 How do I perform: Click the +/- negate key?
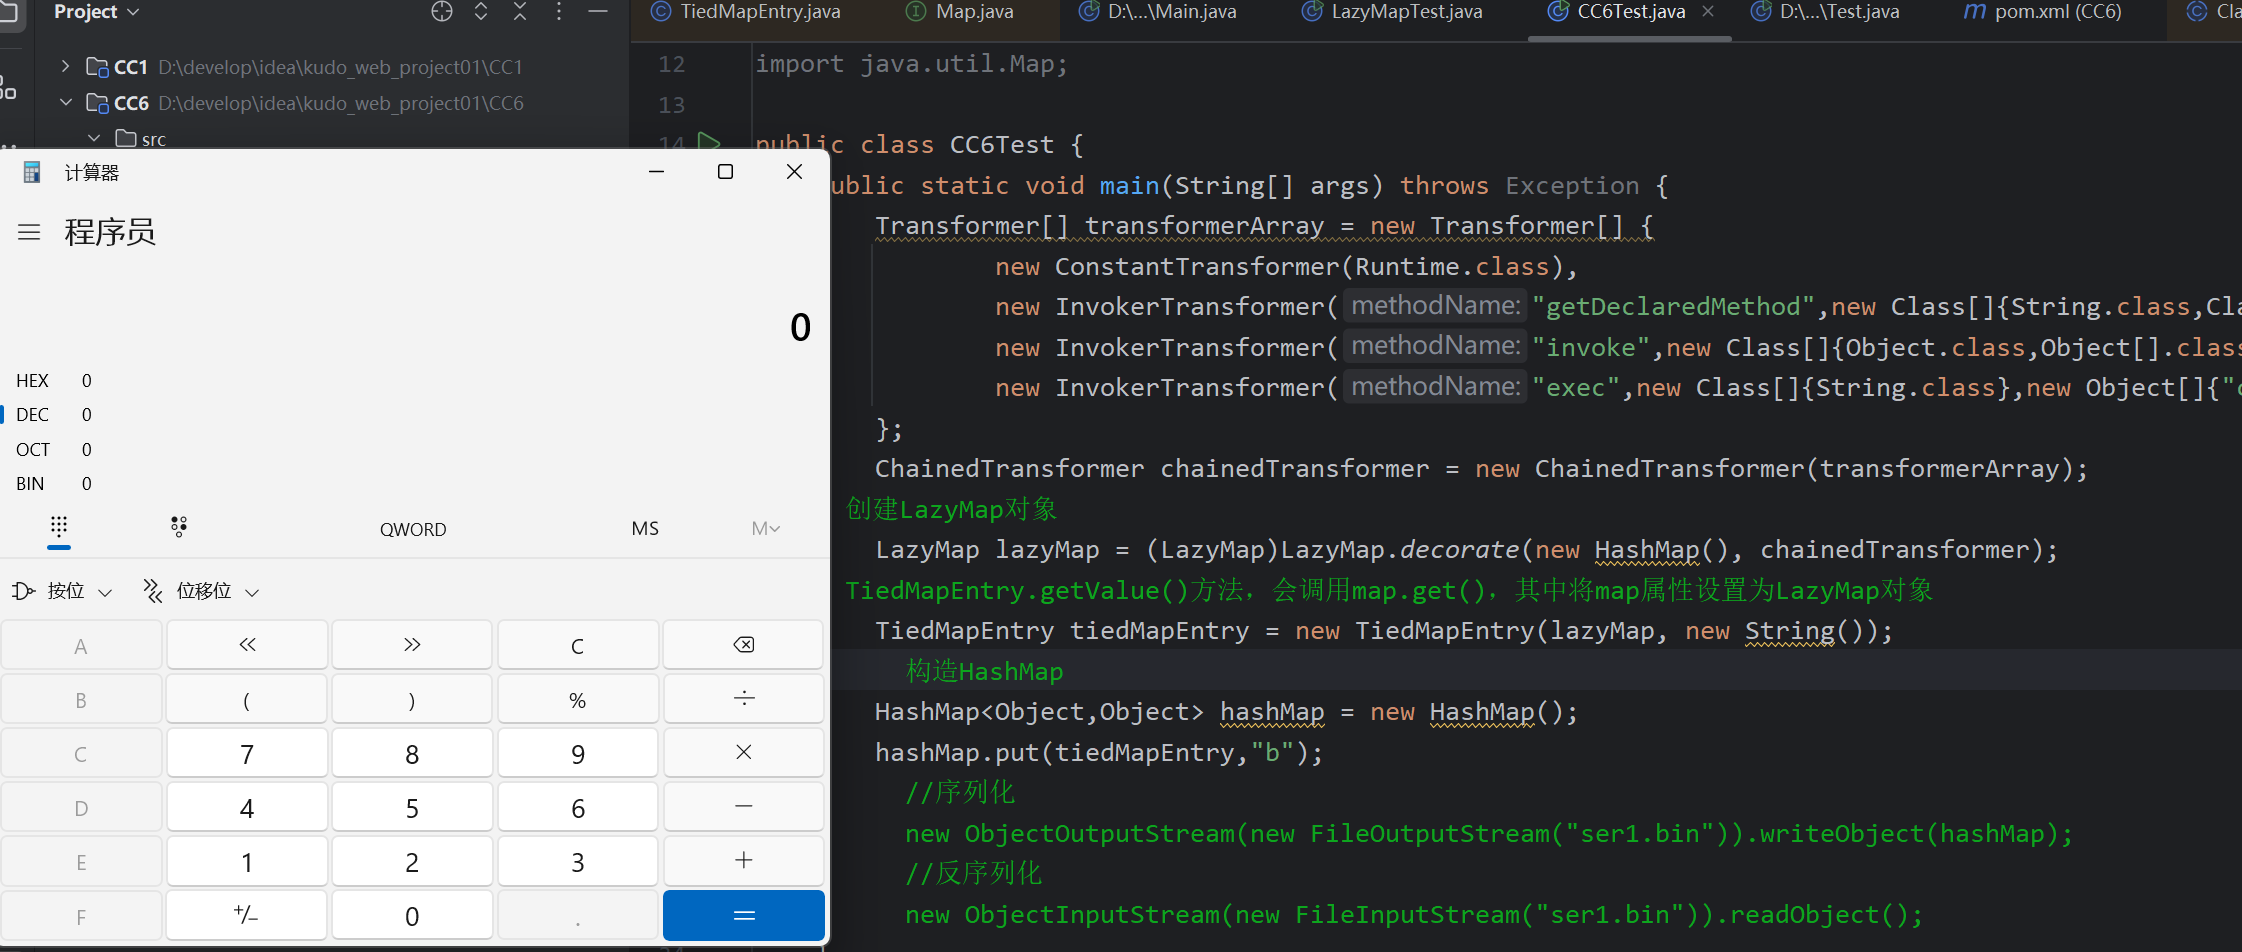click(247, 915)
